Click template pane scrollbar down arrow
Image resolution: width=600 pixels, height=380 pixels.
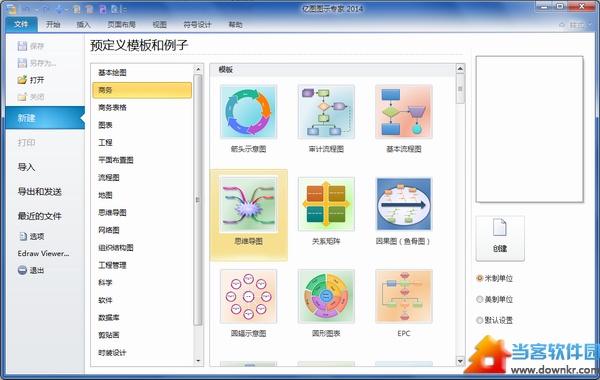(x=460, y=361)
